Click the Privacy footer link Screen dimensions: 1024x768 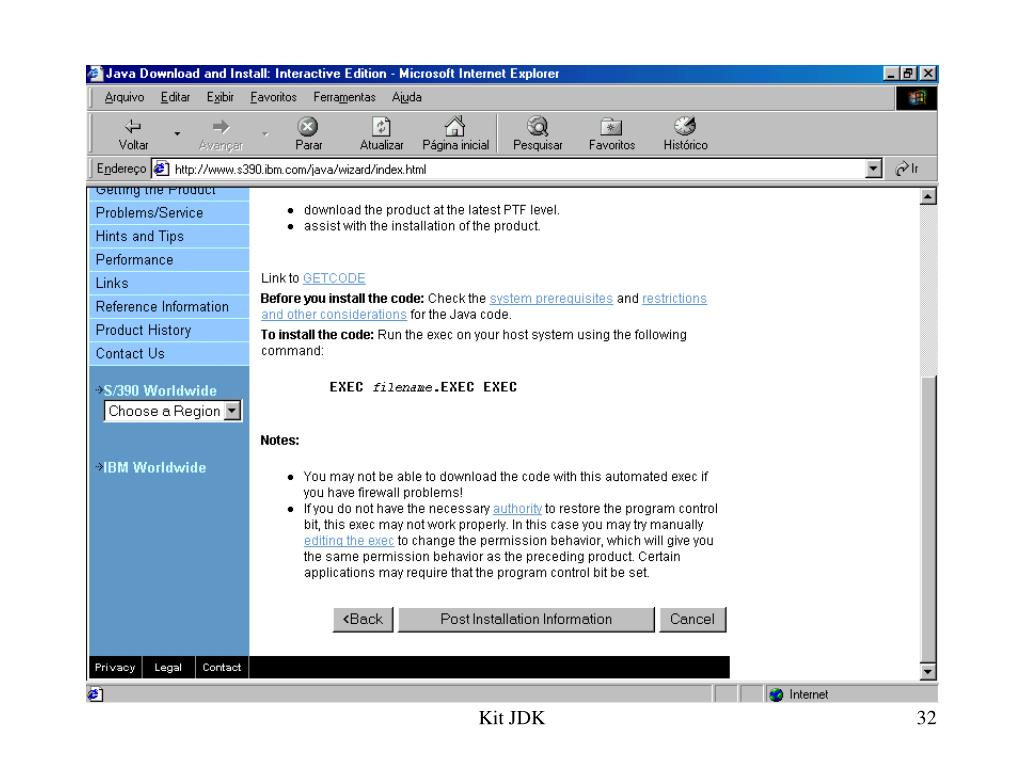coord(115,667)
